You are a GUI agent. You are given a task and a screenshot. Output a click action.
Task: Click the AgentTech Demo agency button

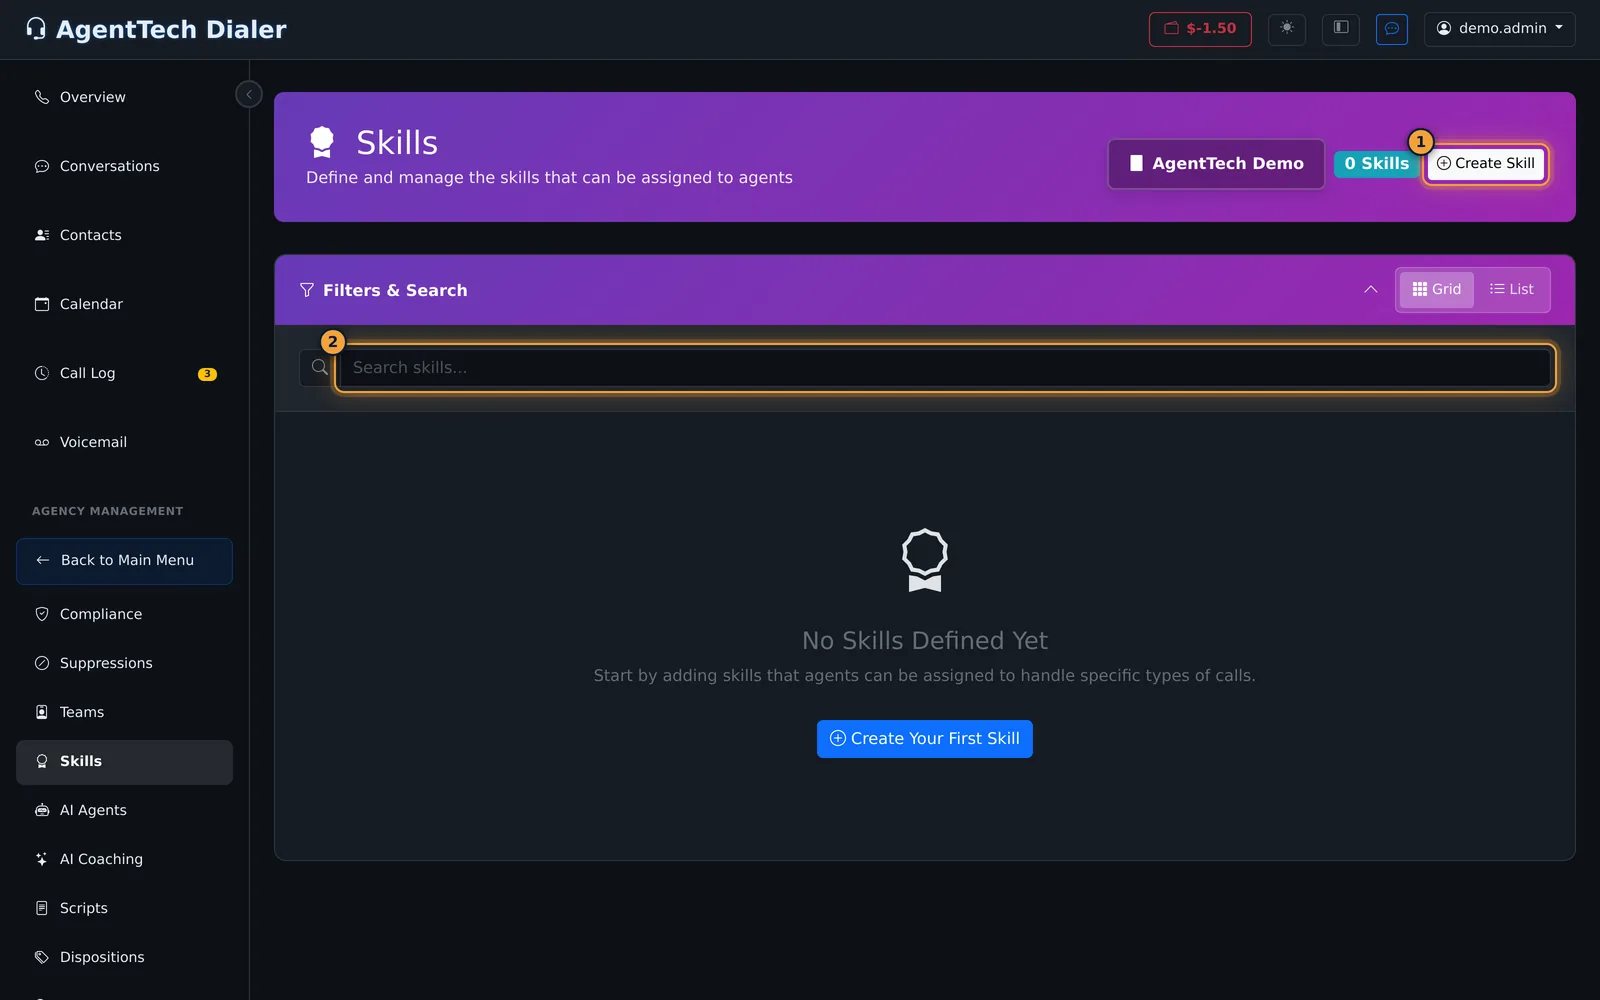[x=1216, y=164]
